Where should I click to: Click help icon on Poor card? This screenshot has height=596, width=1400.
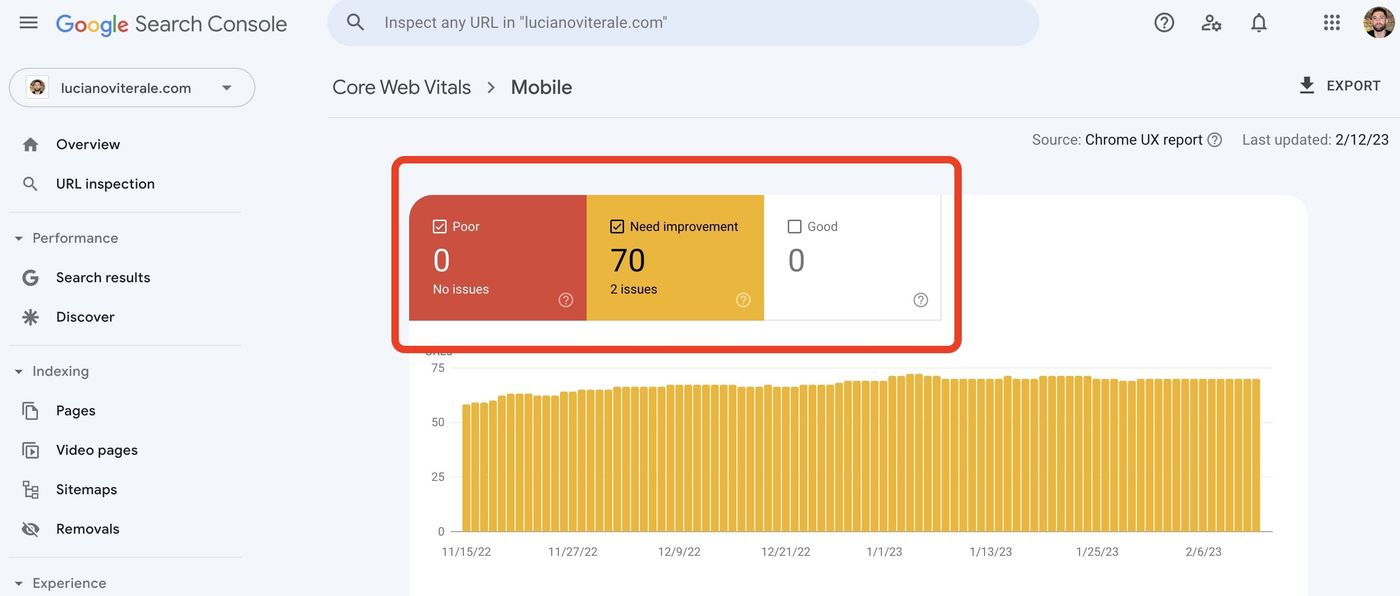(x=566, y=300)
